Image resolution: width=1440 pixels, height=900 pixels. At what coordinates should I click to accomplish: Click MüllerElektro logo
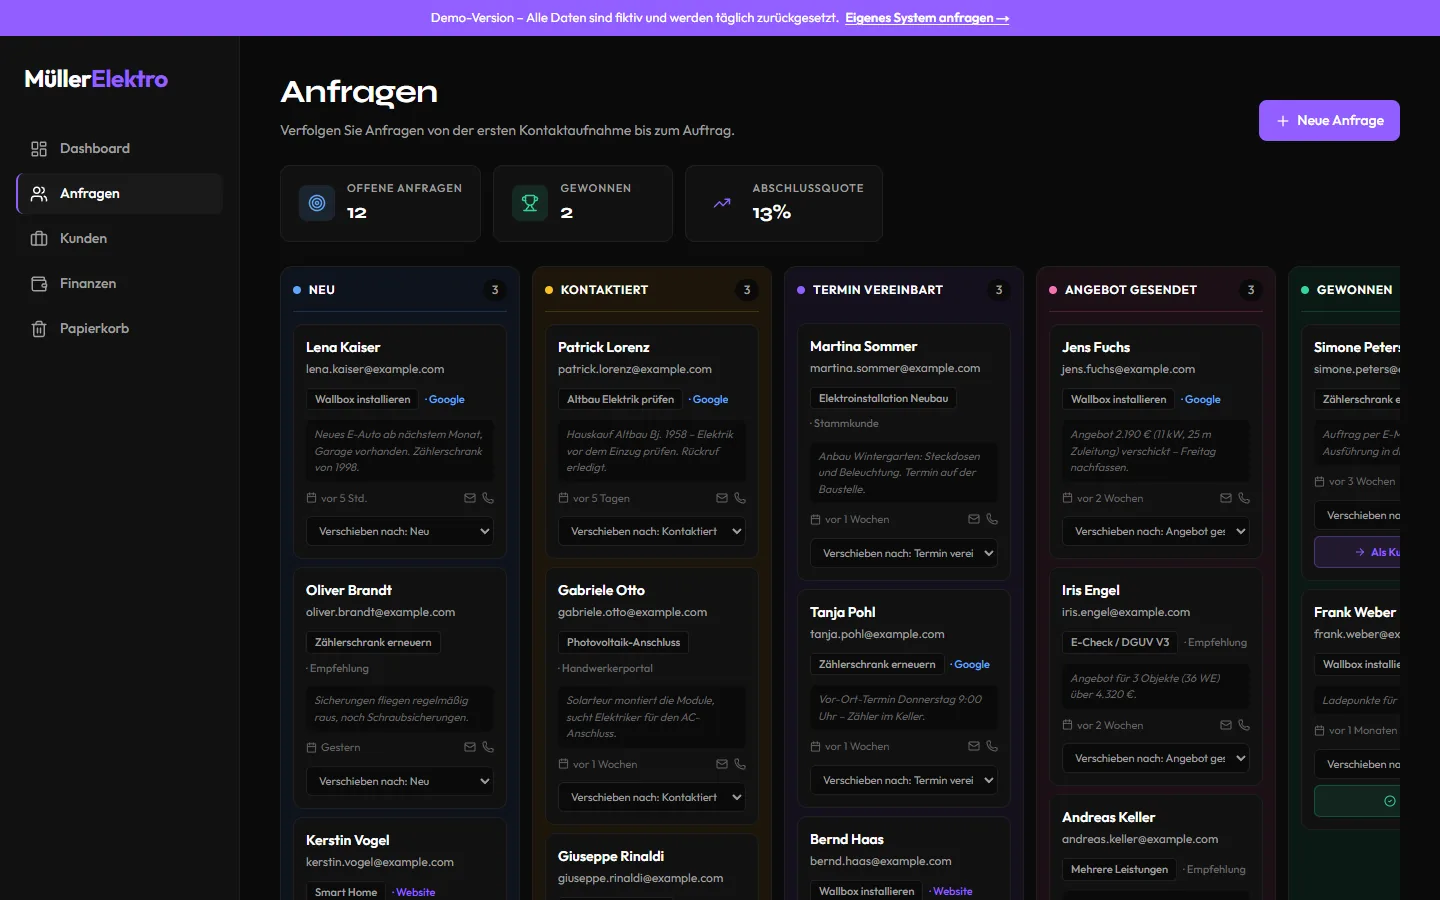tap(96, 79)
